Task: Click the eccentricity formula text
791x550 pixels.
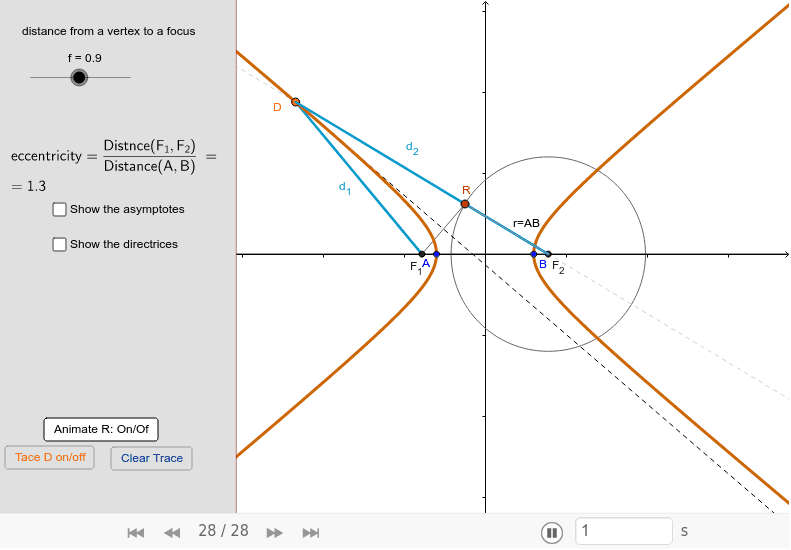Action: coord(114,156)
